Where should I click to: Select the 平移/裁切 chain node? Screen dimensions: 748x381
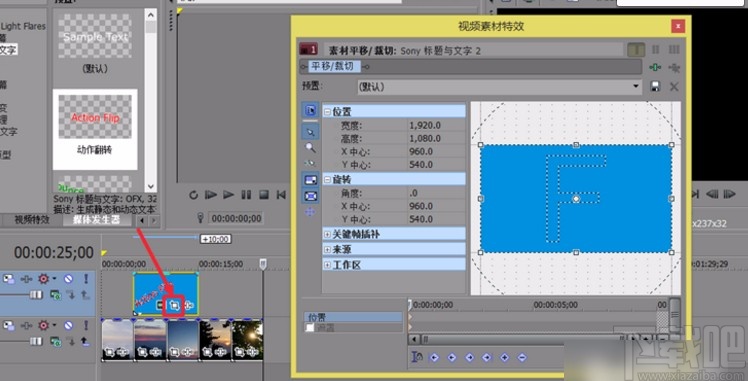coord(335,66)
